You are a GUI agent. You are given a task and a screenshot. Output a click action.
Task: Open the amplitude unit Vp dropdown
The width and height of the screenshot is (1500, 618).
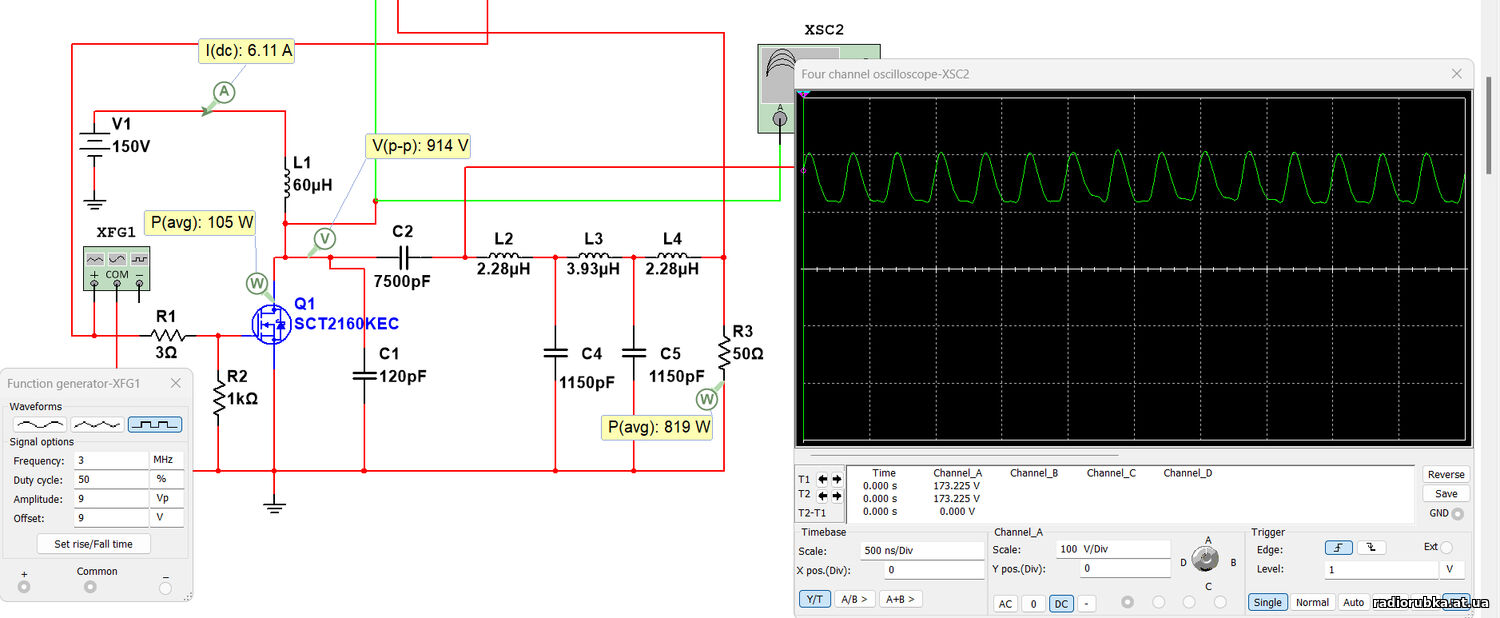click(166, 498)
